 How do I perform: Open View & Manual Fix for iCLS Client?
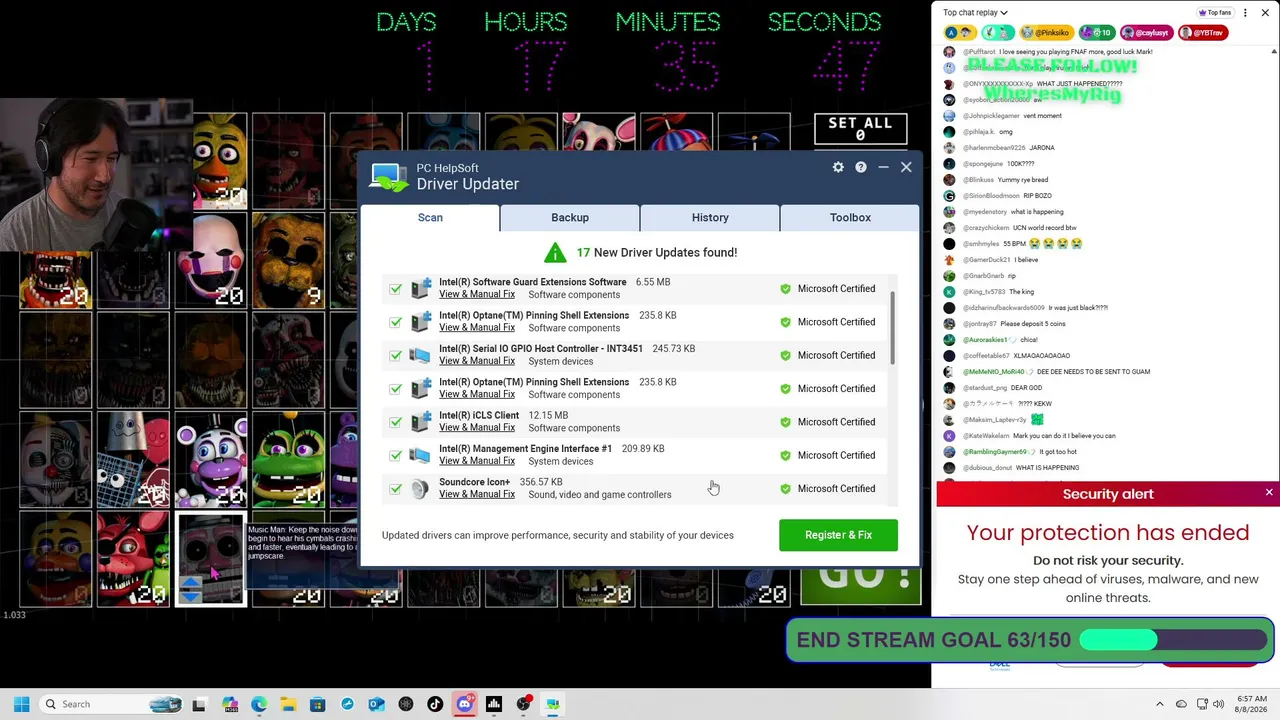pyautogui.click(x=477, y=428)
